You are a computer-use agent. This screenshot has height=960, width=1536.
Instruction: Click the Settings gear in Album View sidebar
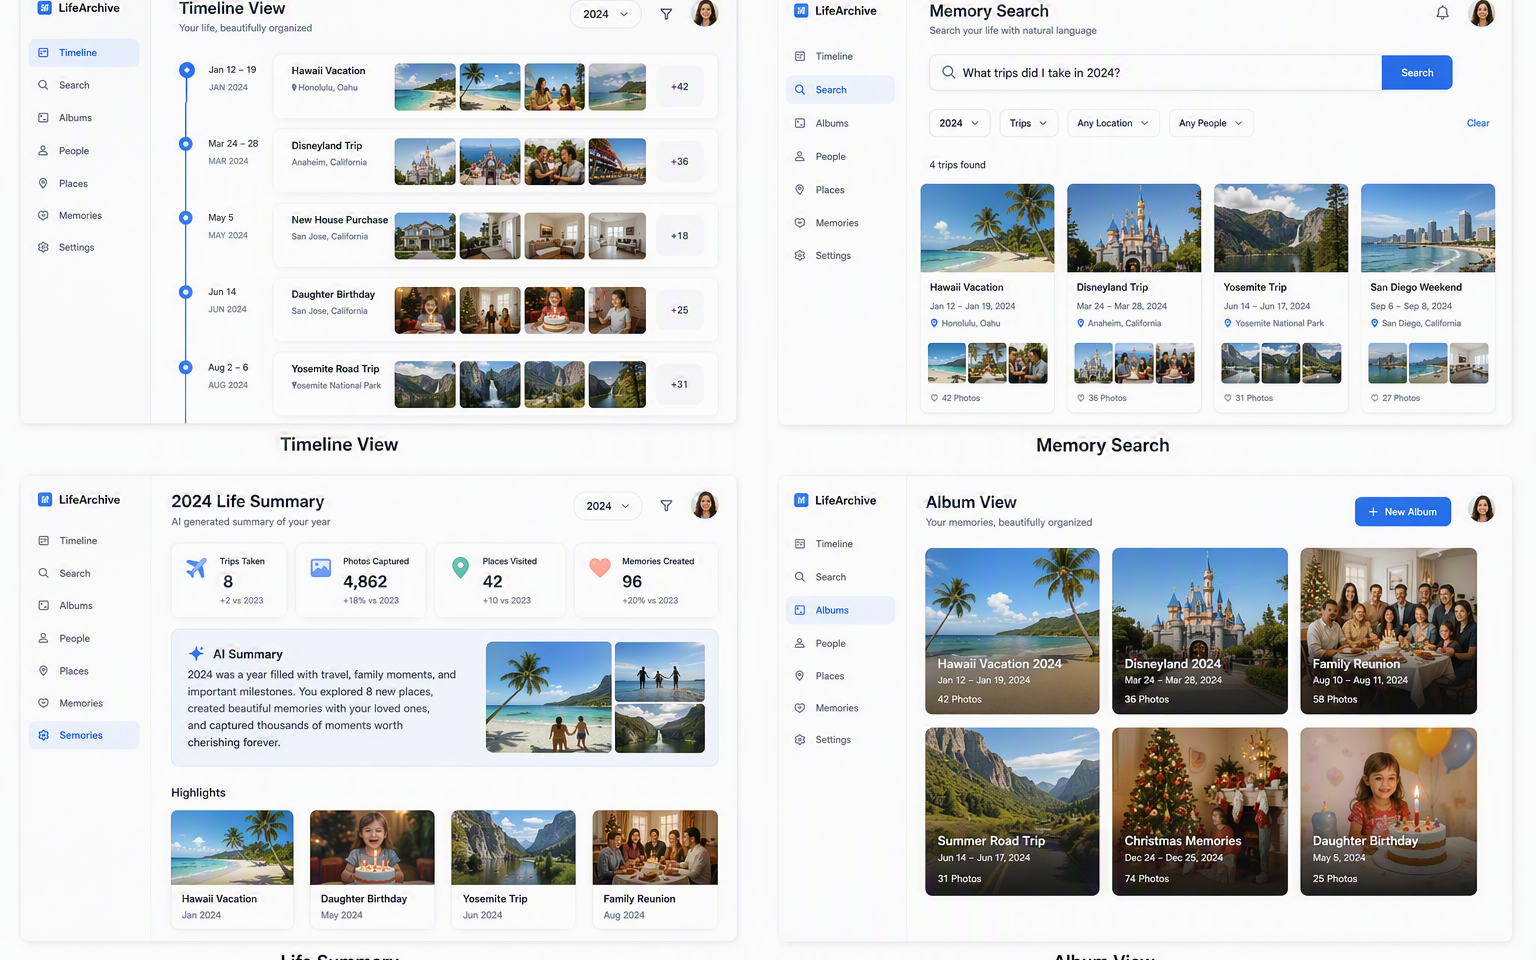(x=800, y=740)
